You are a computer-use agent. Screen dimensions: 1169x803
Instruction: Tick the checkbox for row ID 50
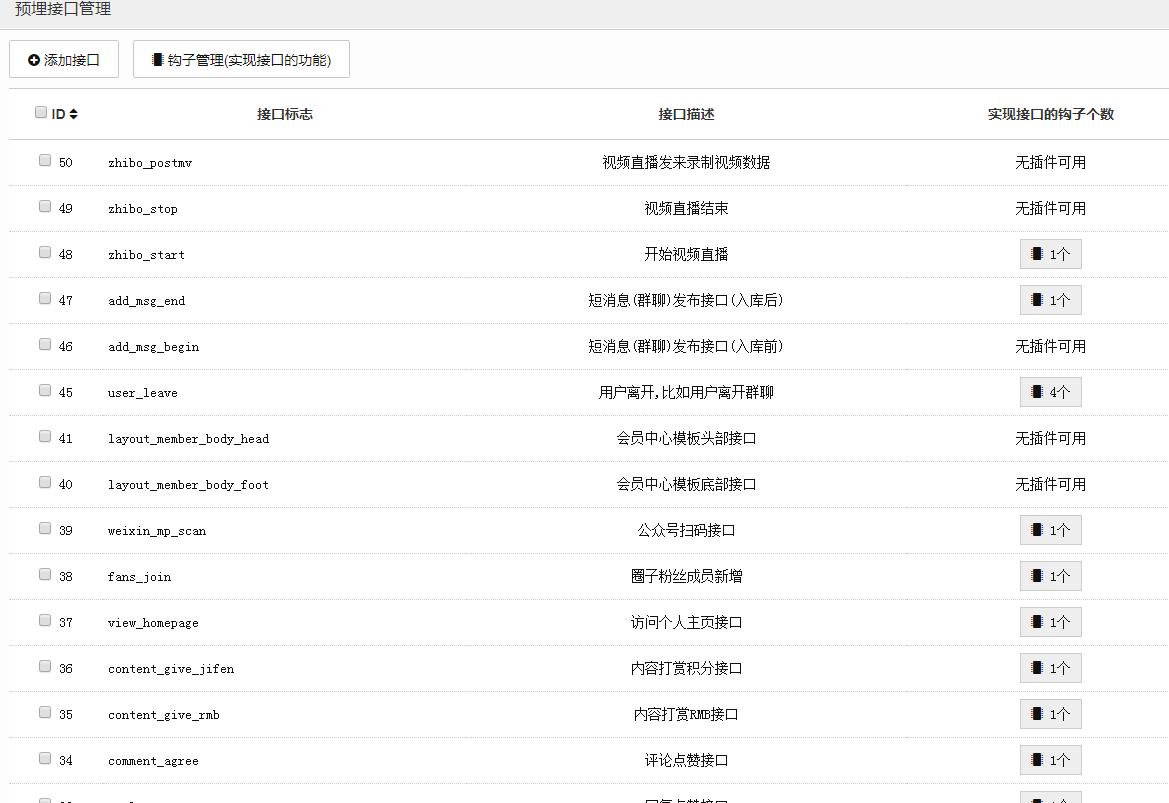[x=45, y=160]
